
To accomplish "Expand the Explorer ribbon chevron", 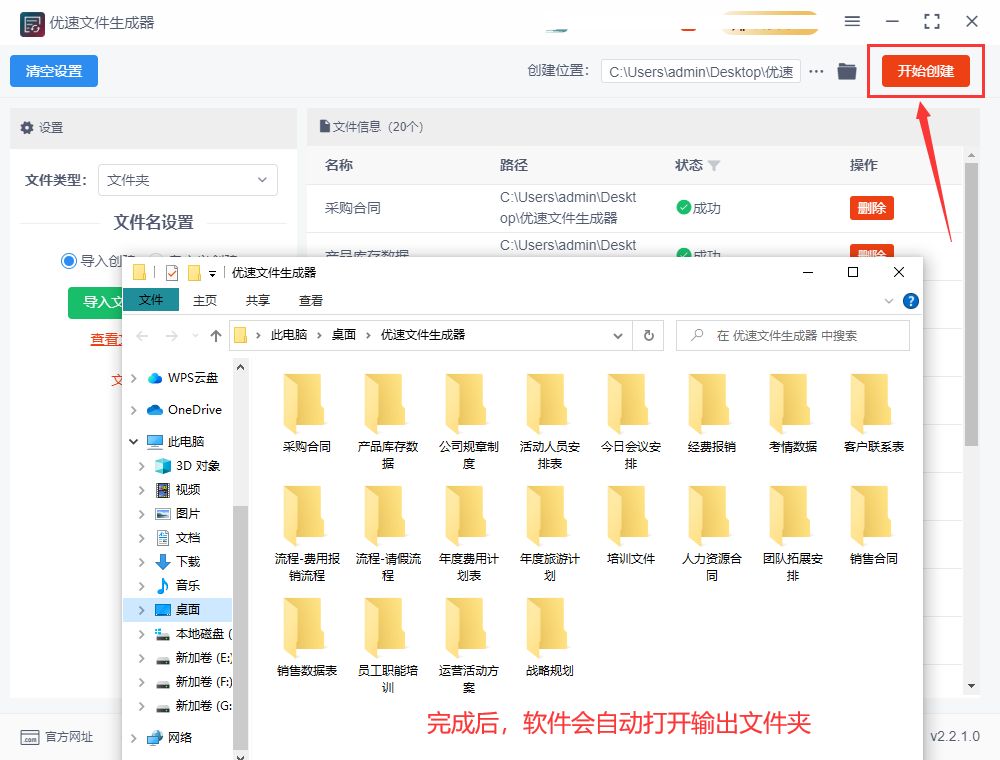I will point(888,301).
